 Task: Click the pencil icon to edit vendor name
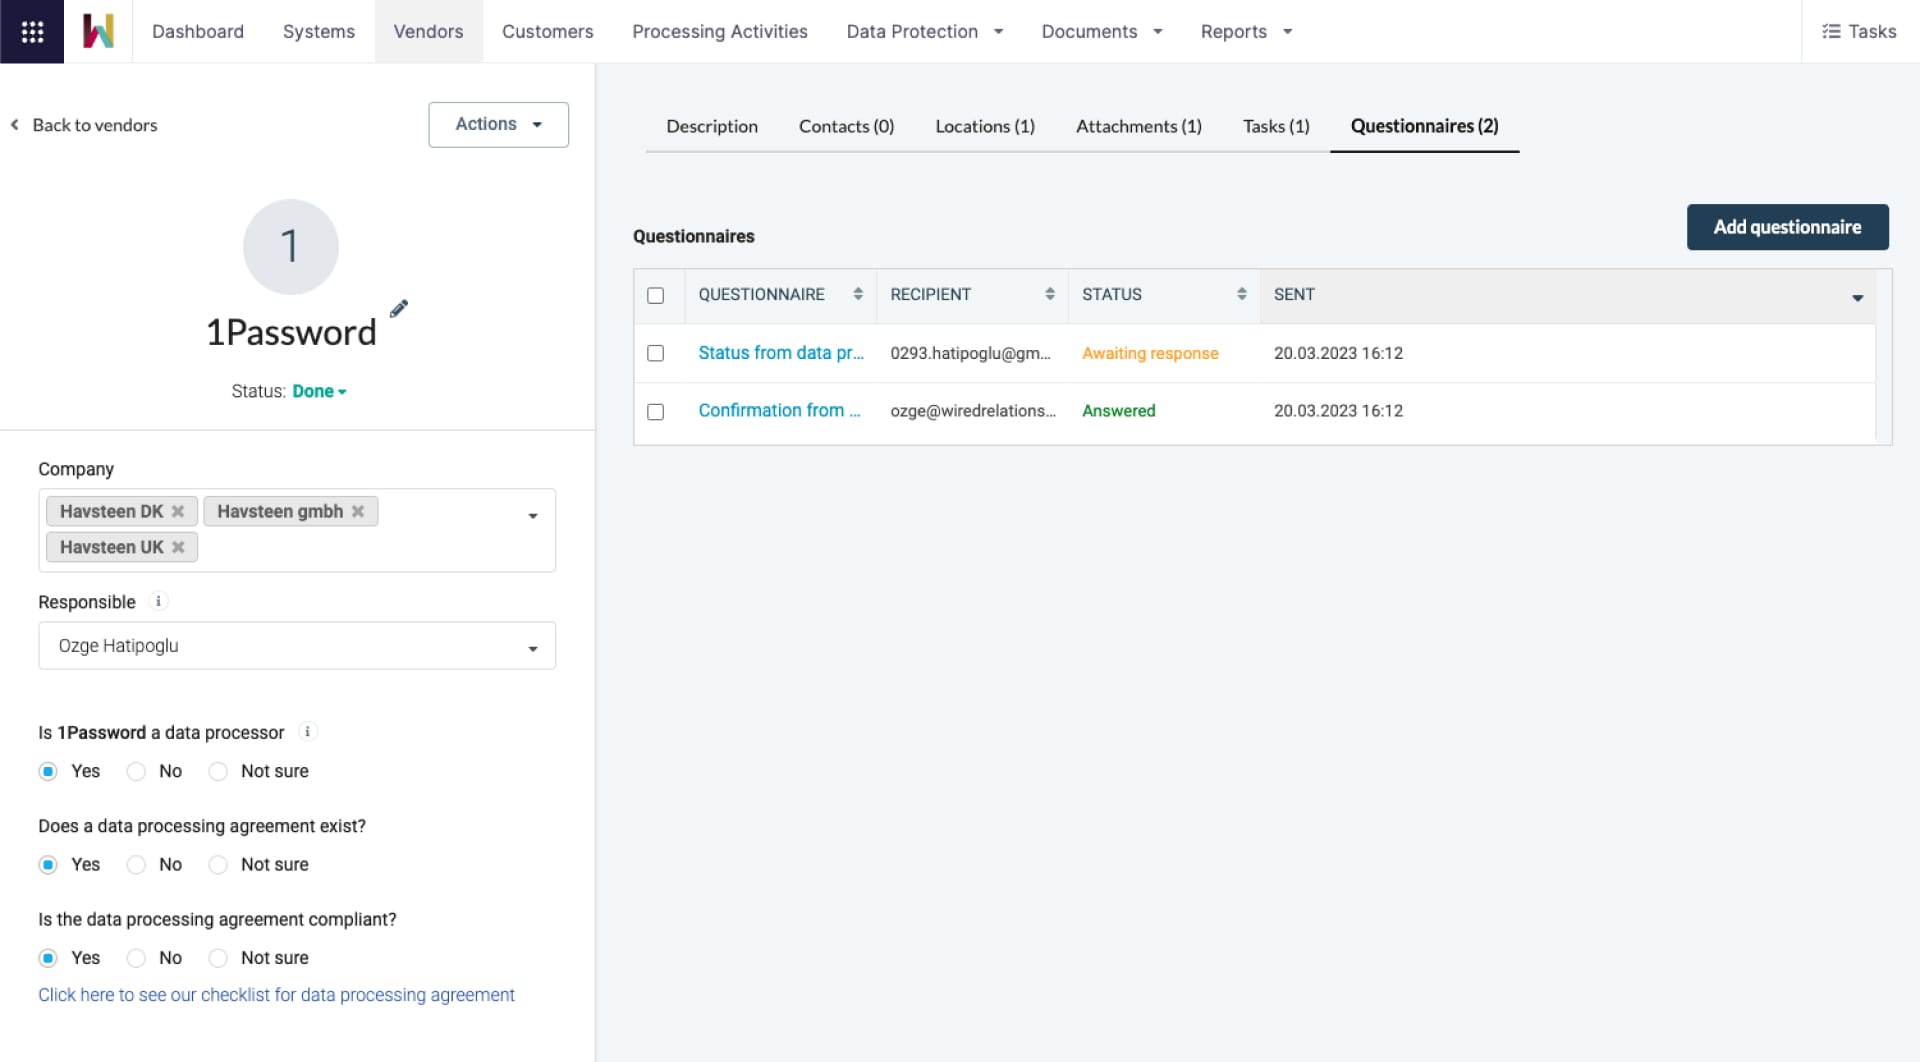click(x=399, y=308)
